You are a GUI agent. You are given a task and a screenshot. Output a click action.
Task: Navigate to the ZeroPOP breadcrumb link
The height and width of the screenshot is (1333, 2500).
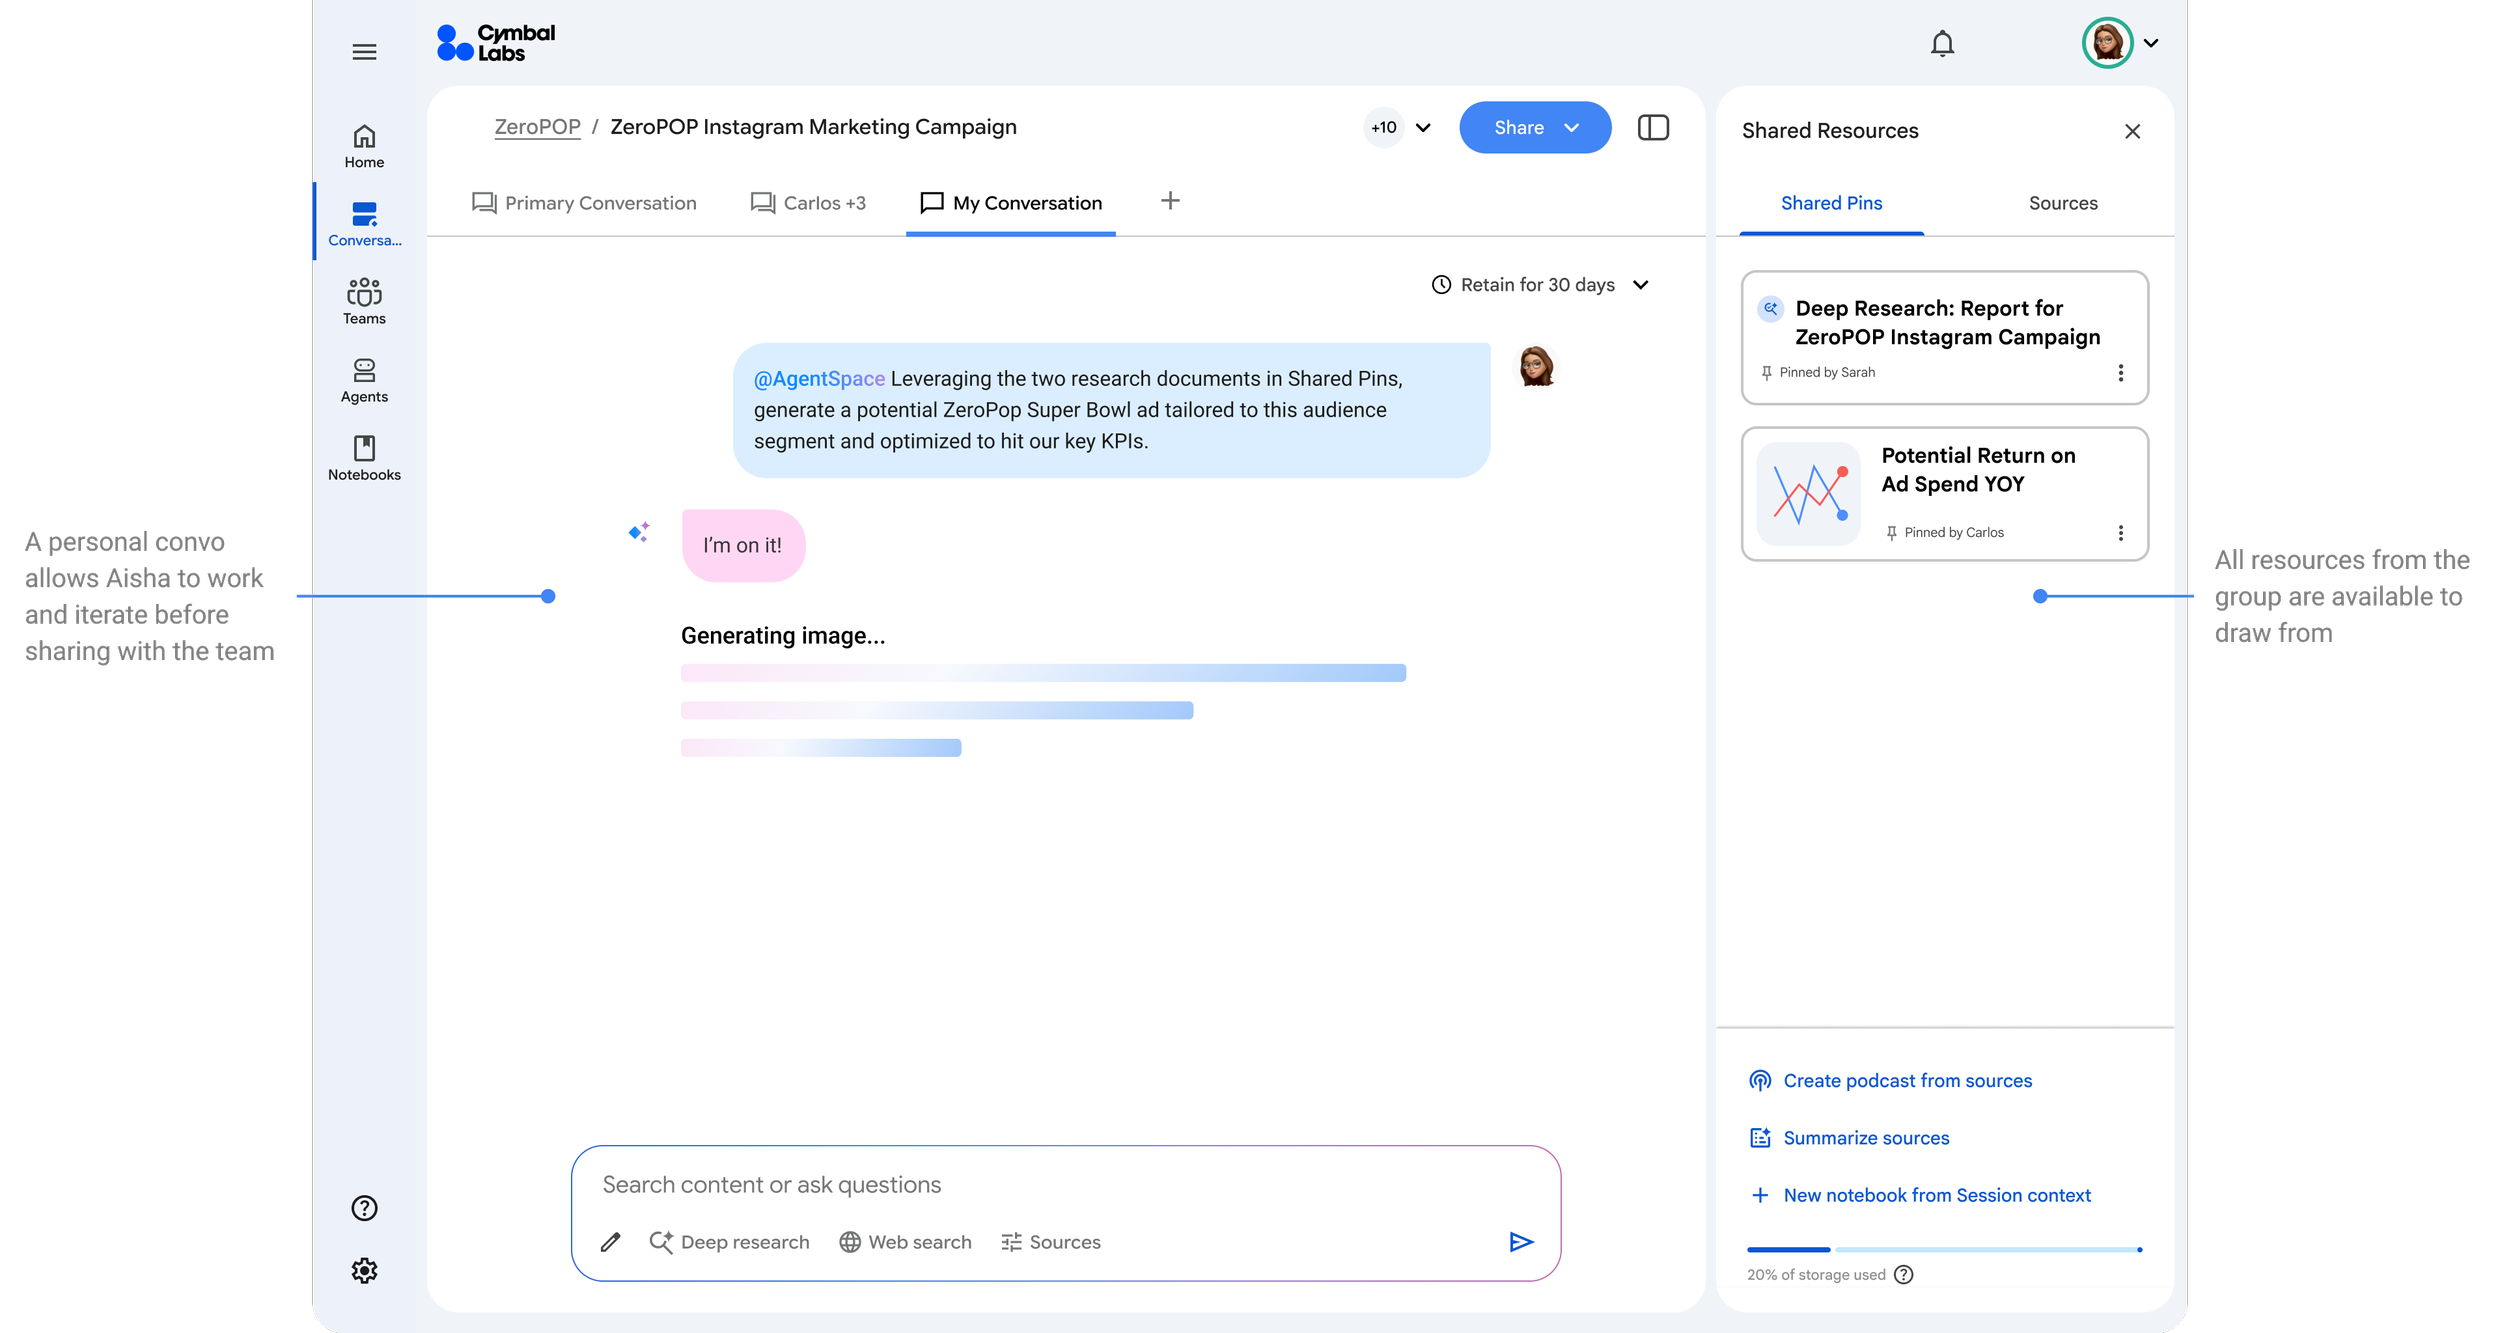coord(537,127)
